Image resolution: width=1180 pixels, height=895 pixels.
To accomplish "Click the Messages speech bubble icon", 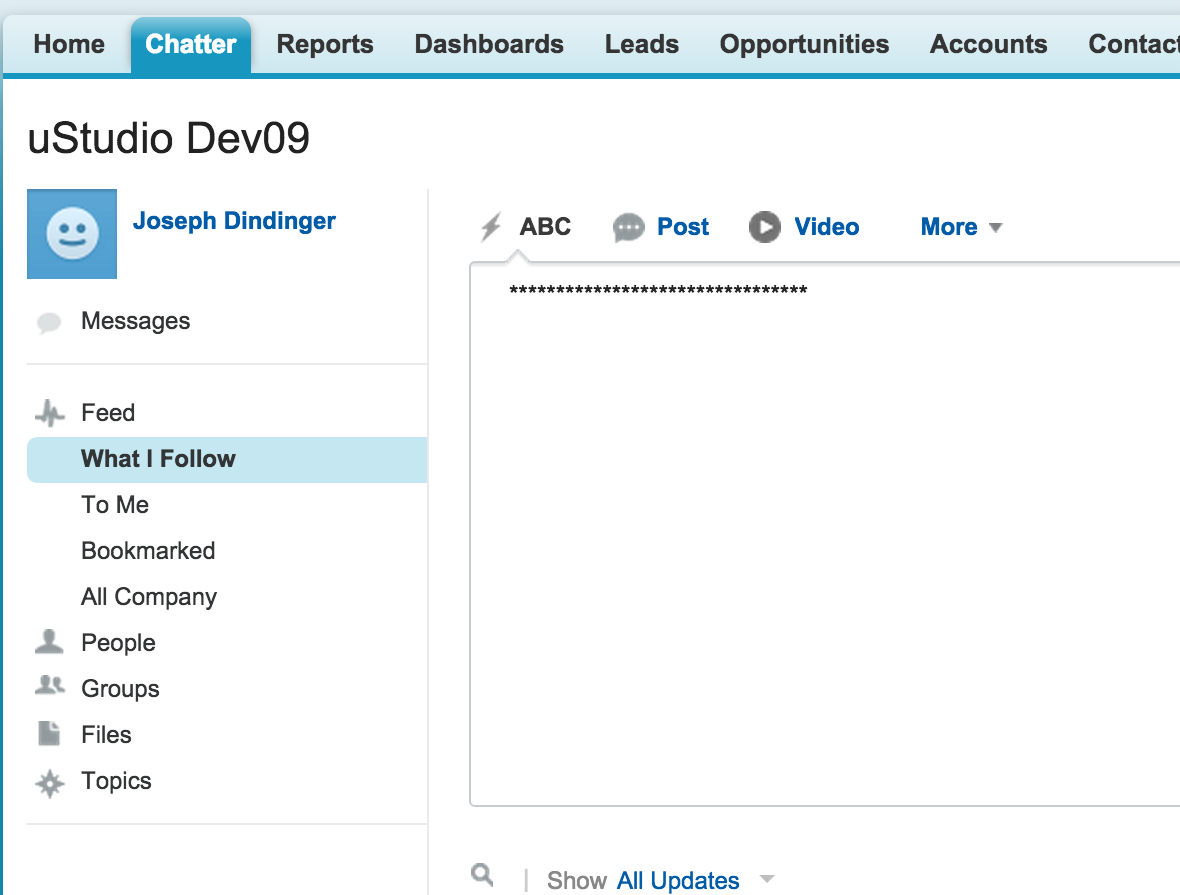I will click(x=49, y=323).
